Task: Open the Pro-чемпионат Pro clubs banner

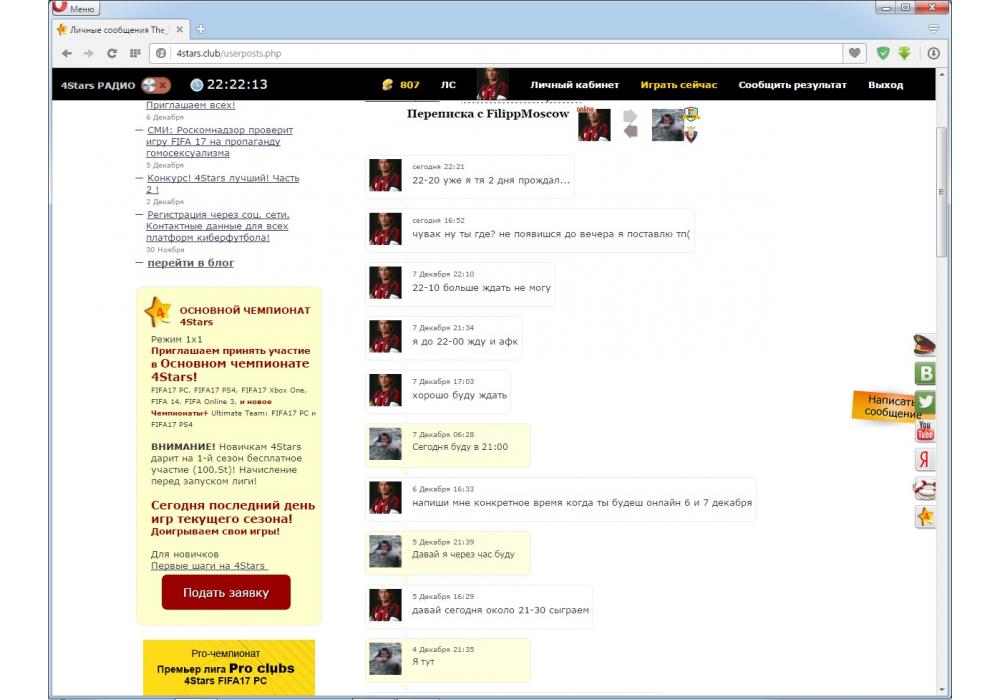Action: (229, 667)
